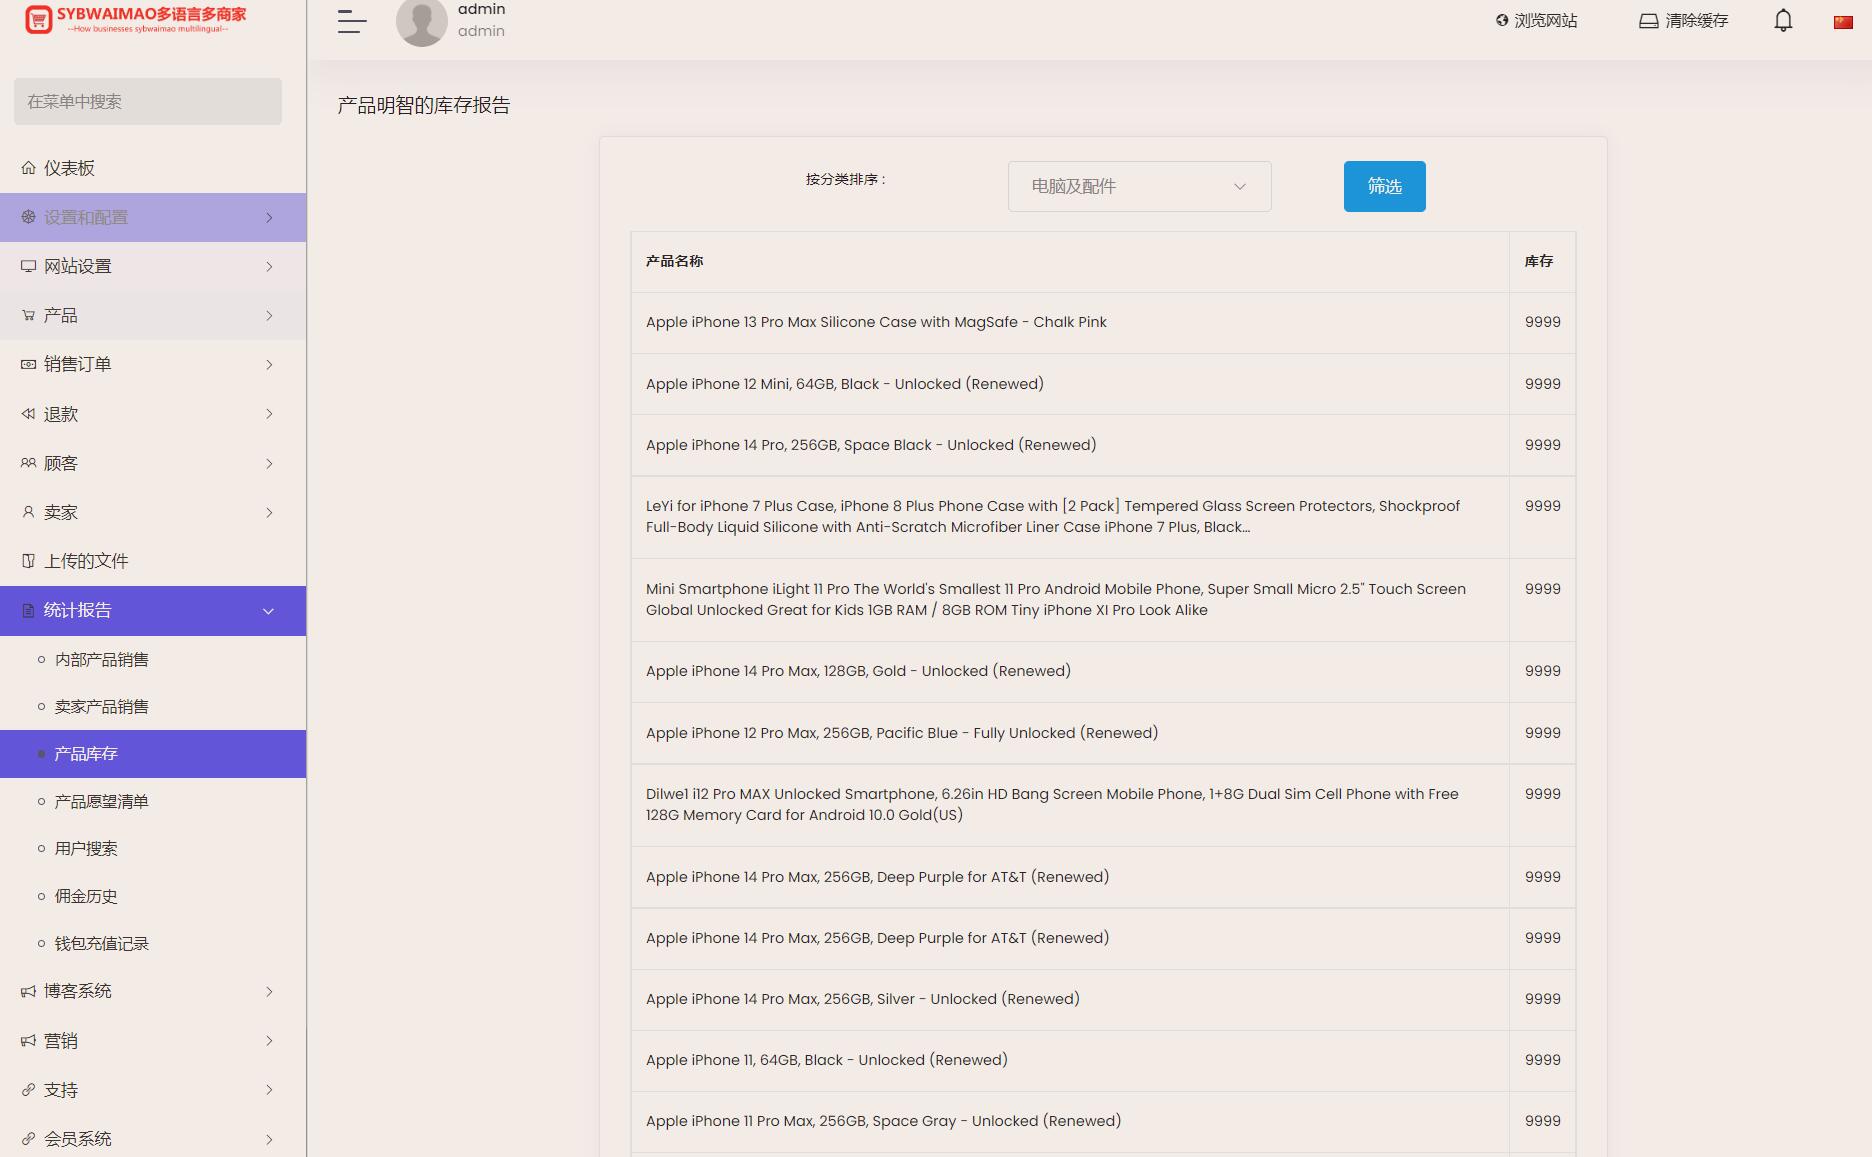Click the SYBWAIMAO logo
1872x1157 pixels.
coord(135,19)
